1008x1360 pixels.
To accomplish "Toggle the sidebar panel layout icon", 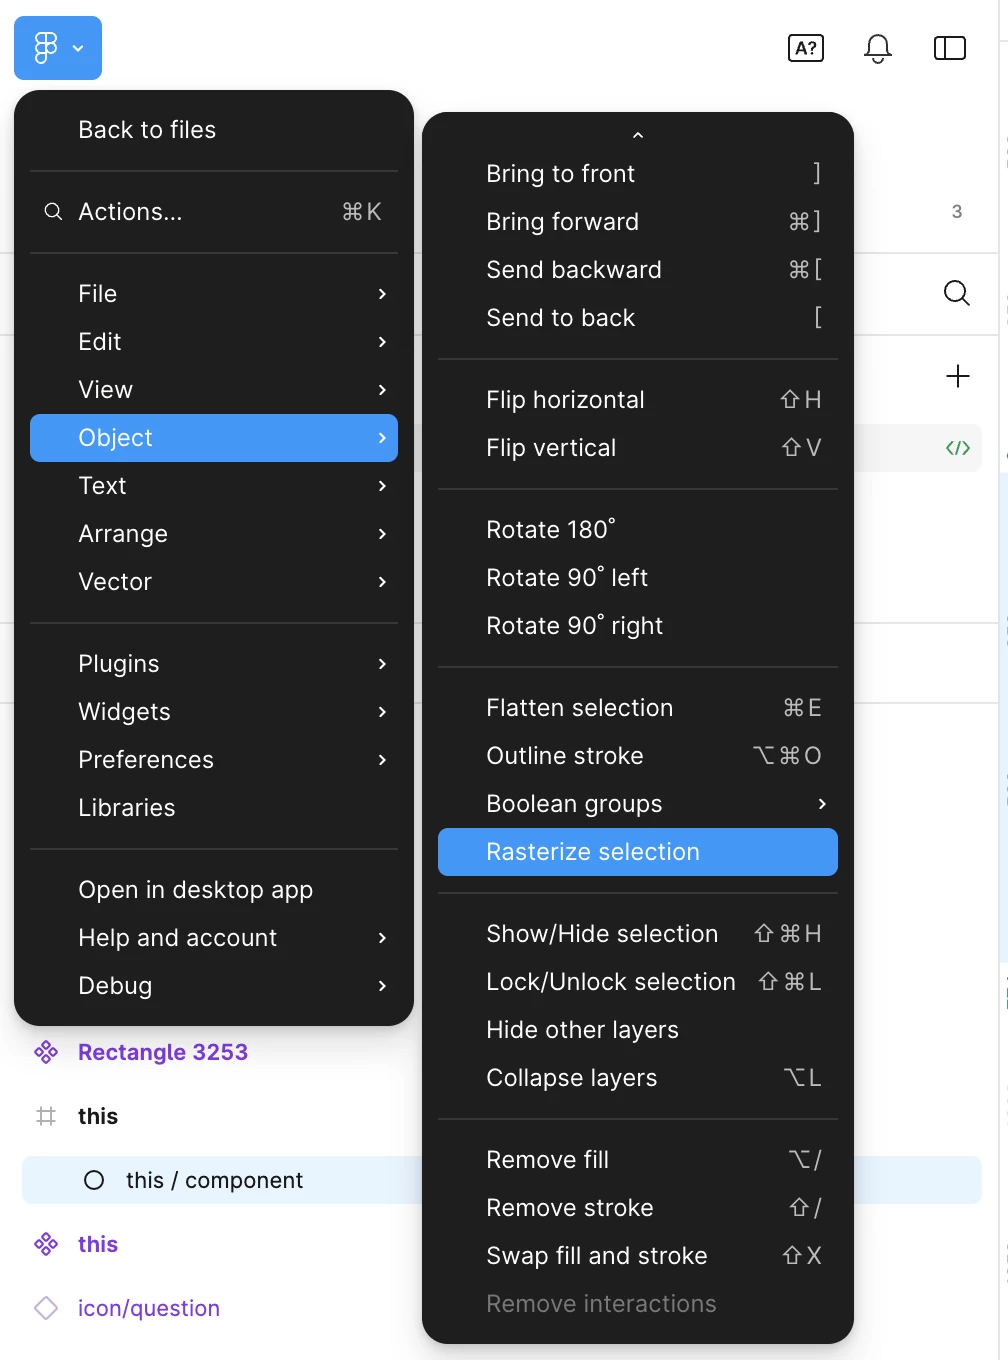I will tap(949, 48).
